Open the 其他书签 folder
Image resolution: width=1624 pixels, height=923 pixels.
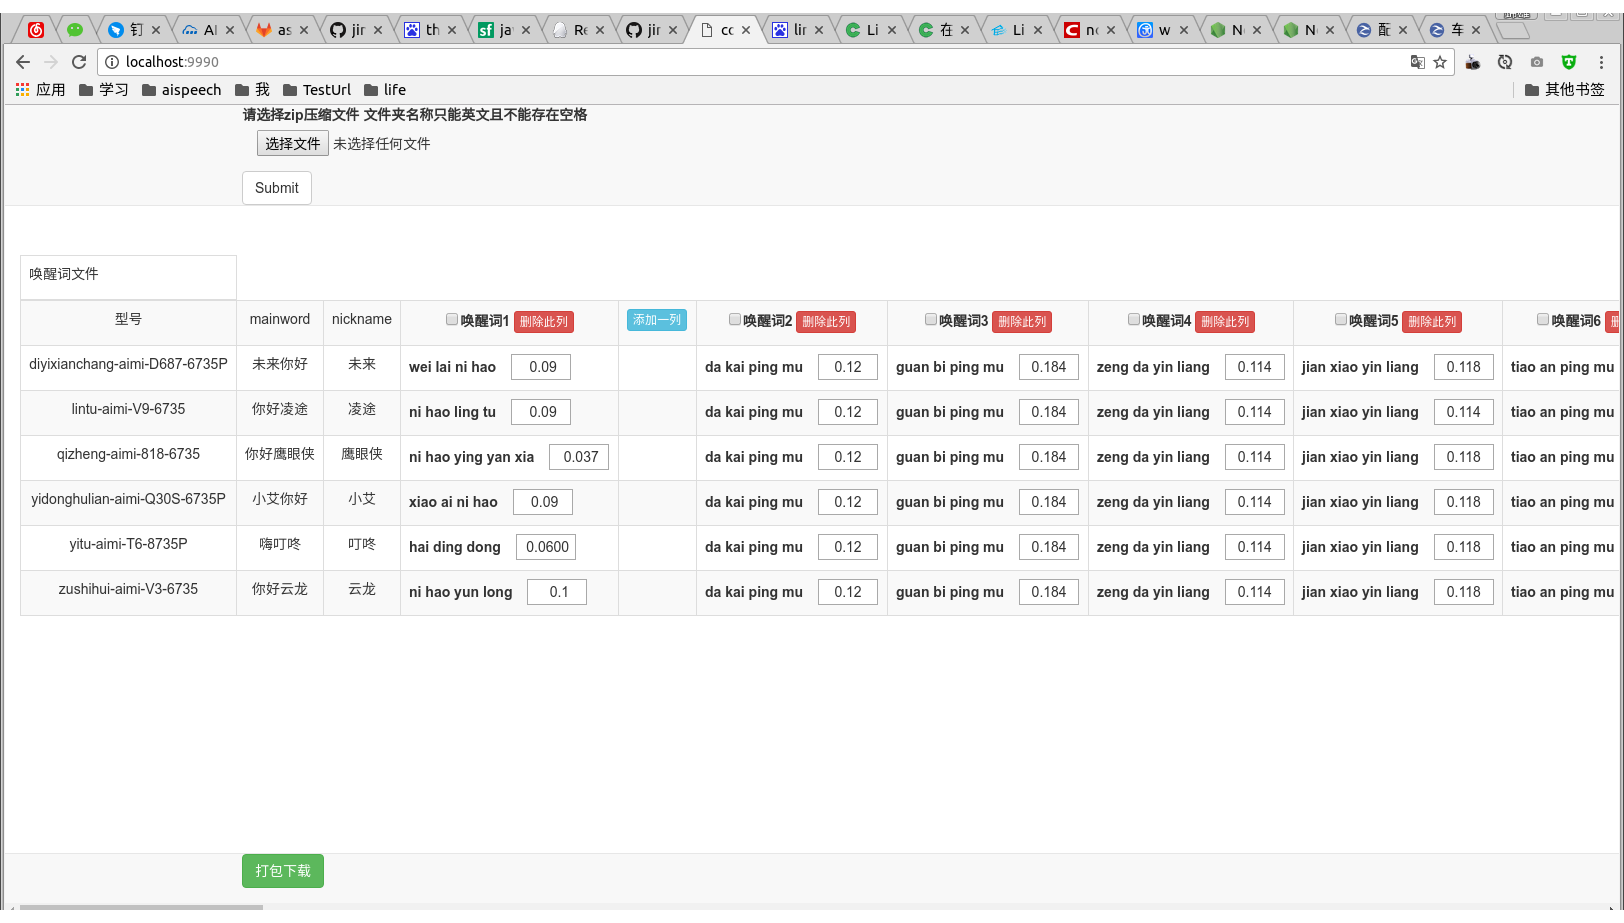(x=1565, y=90)
